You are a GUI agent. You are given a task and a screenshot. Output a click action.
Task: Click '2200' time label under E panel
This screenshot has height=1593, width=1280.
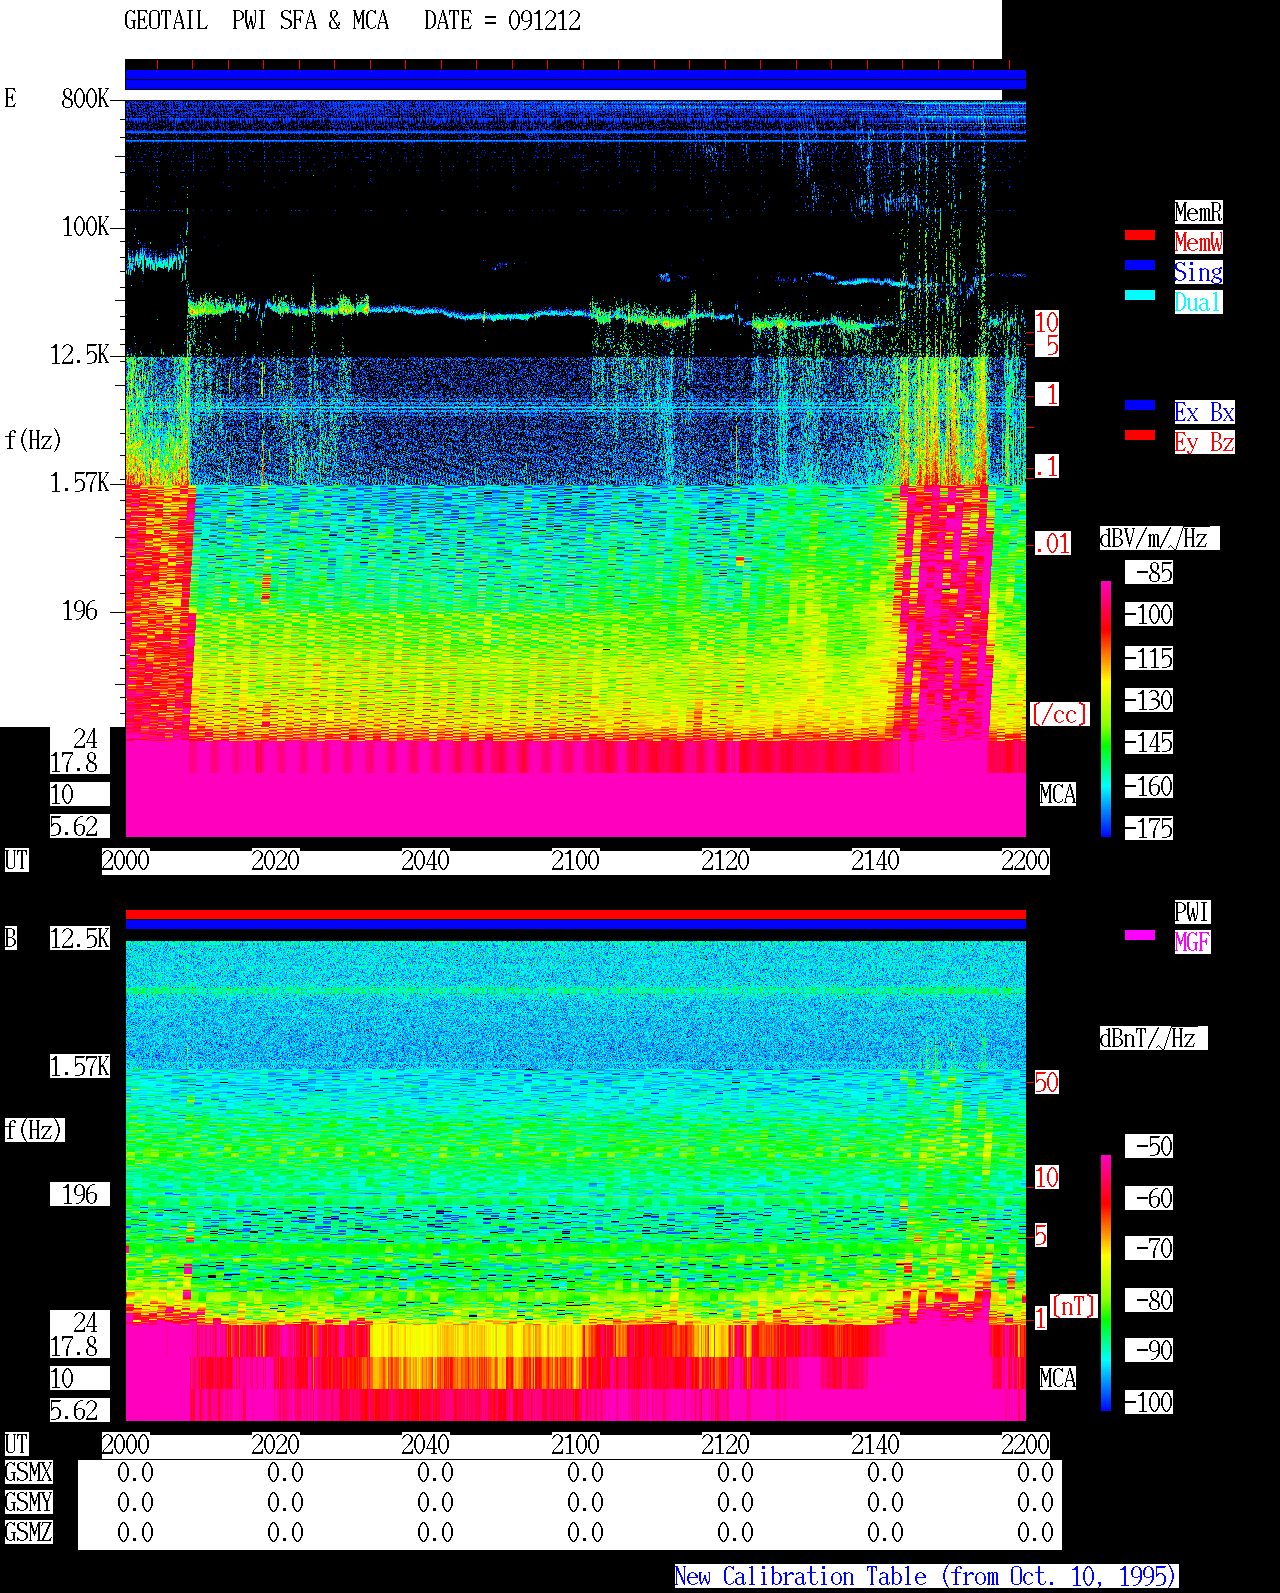click(1026, 860)
